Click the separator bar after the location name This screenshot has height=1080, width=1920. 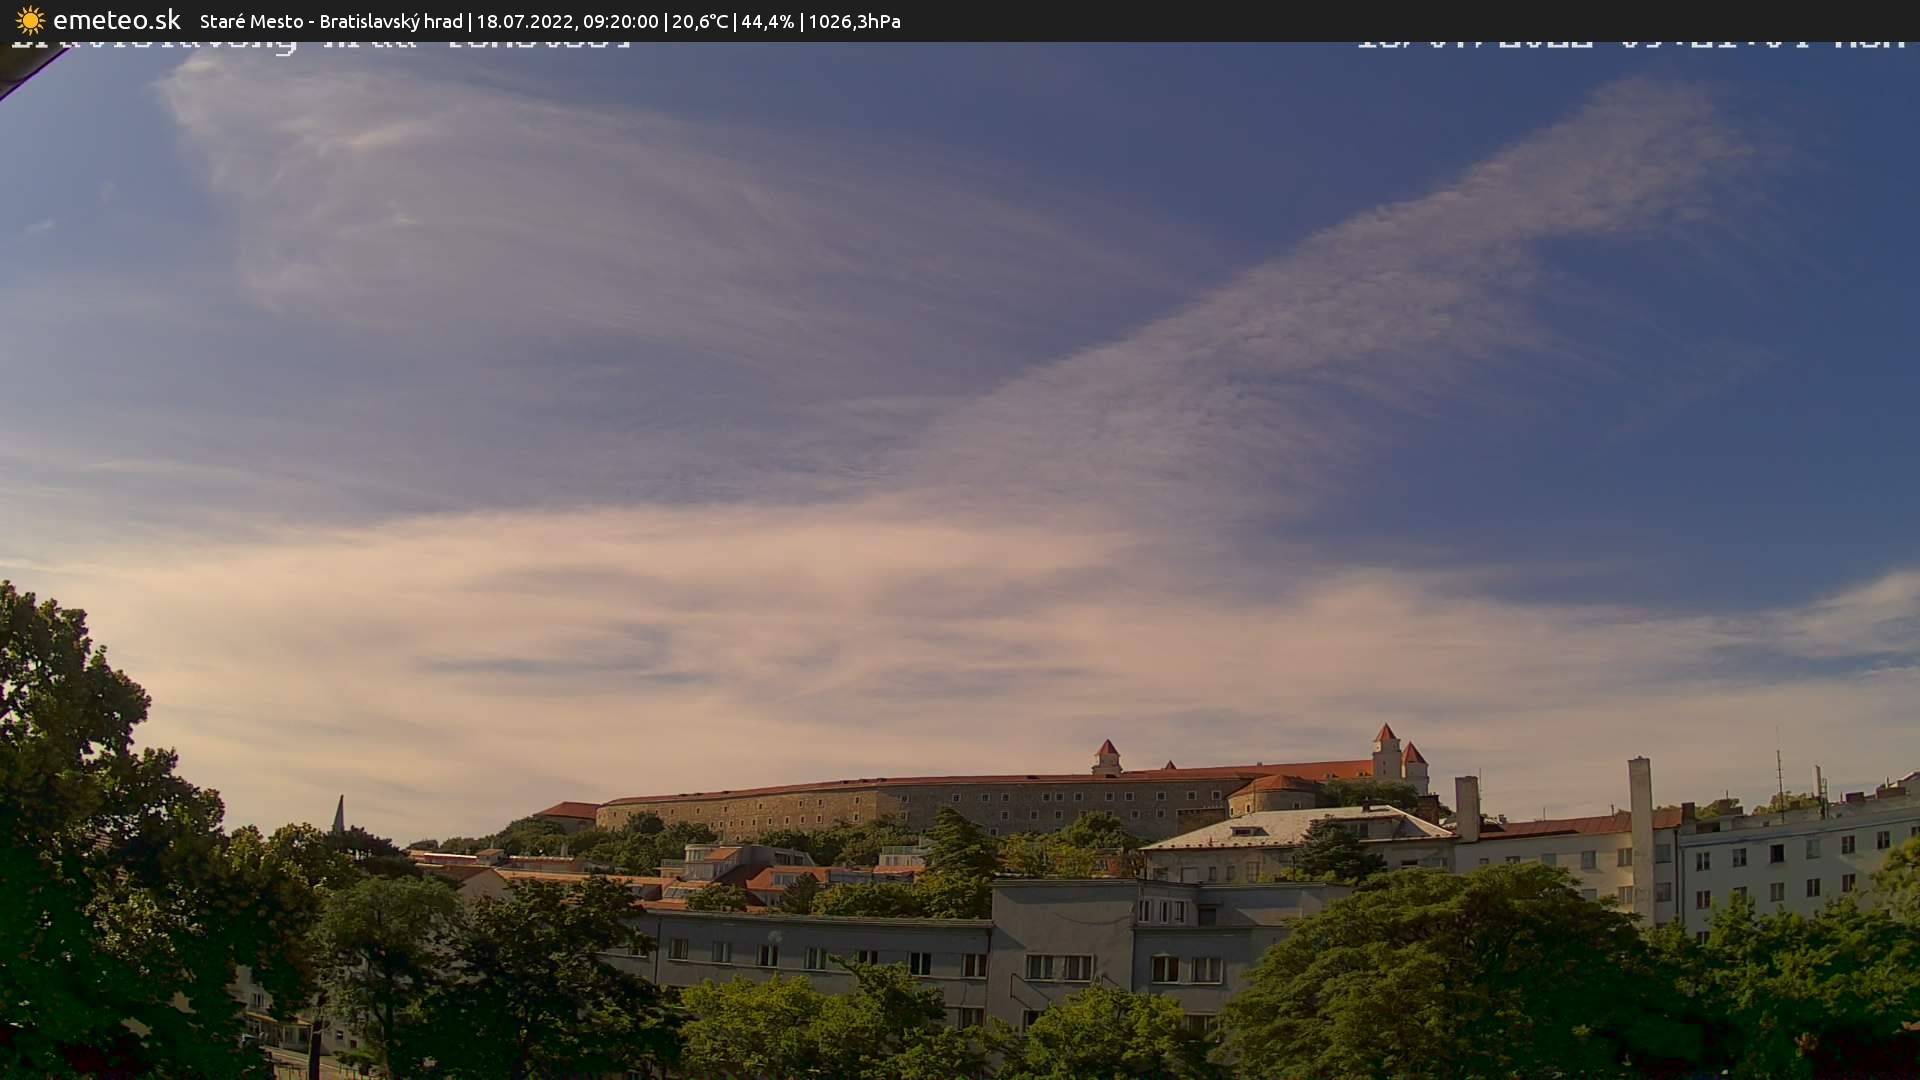point(470,20)
